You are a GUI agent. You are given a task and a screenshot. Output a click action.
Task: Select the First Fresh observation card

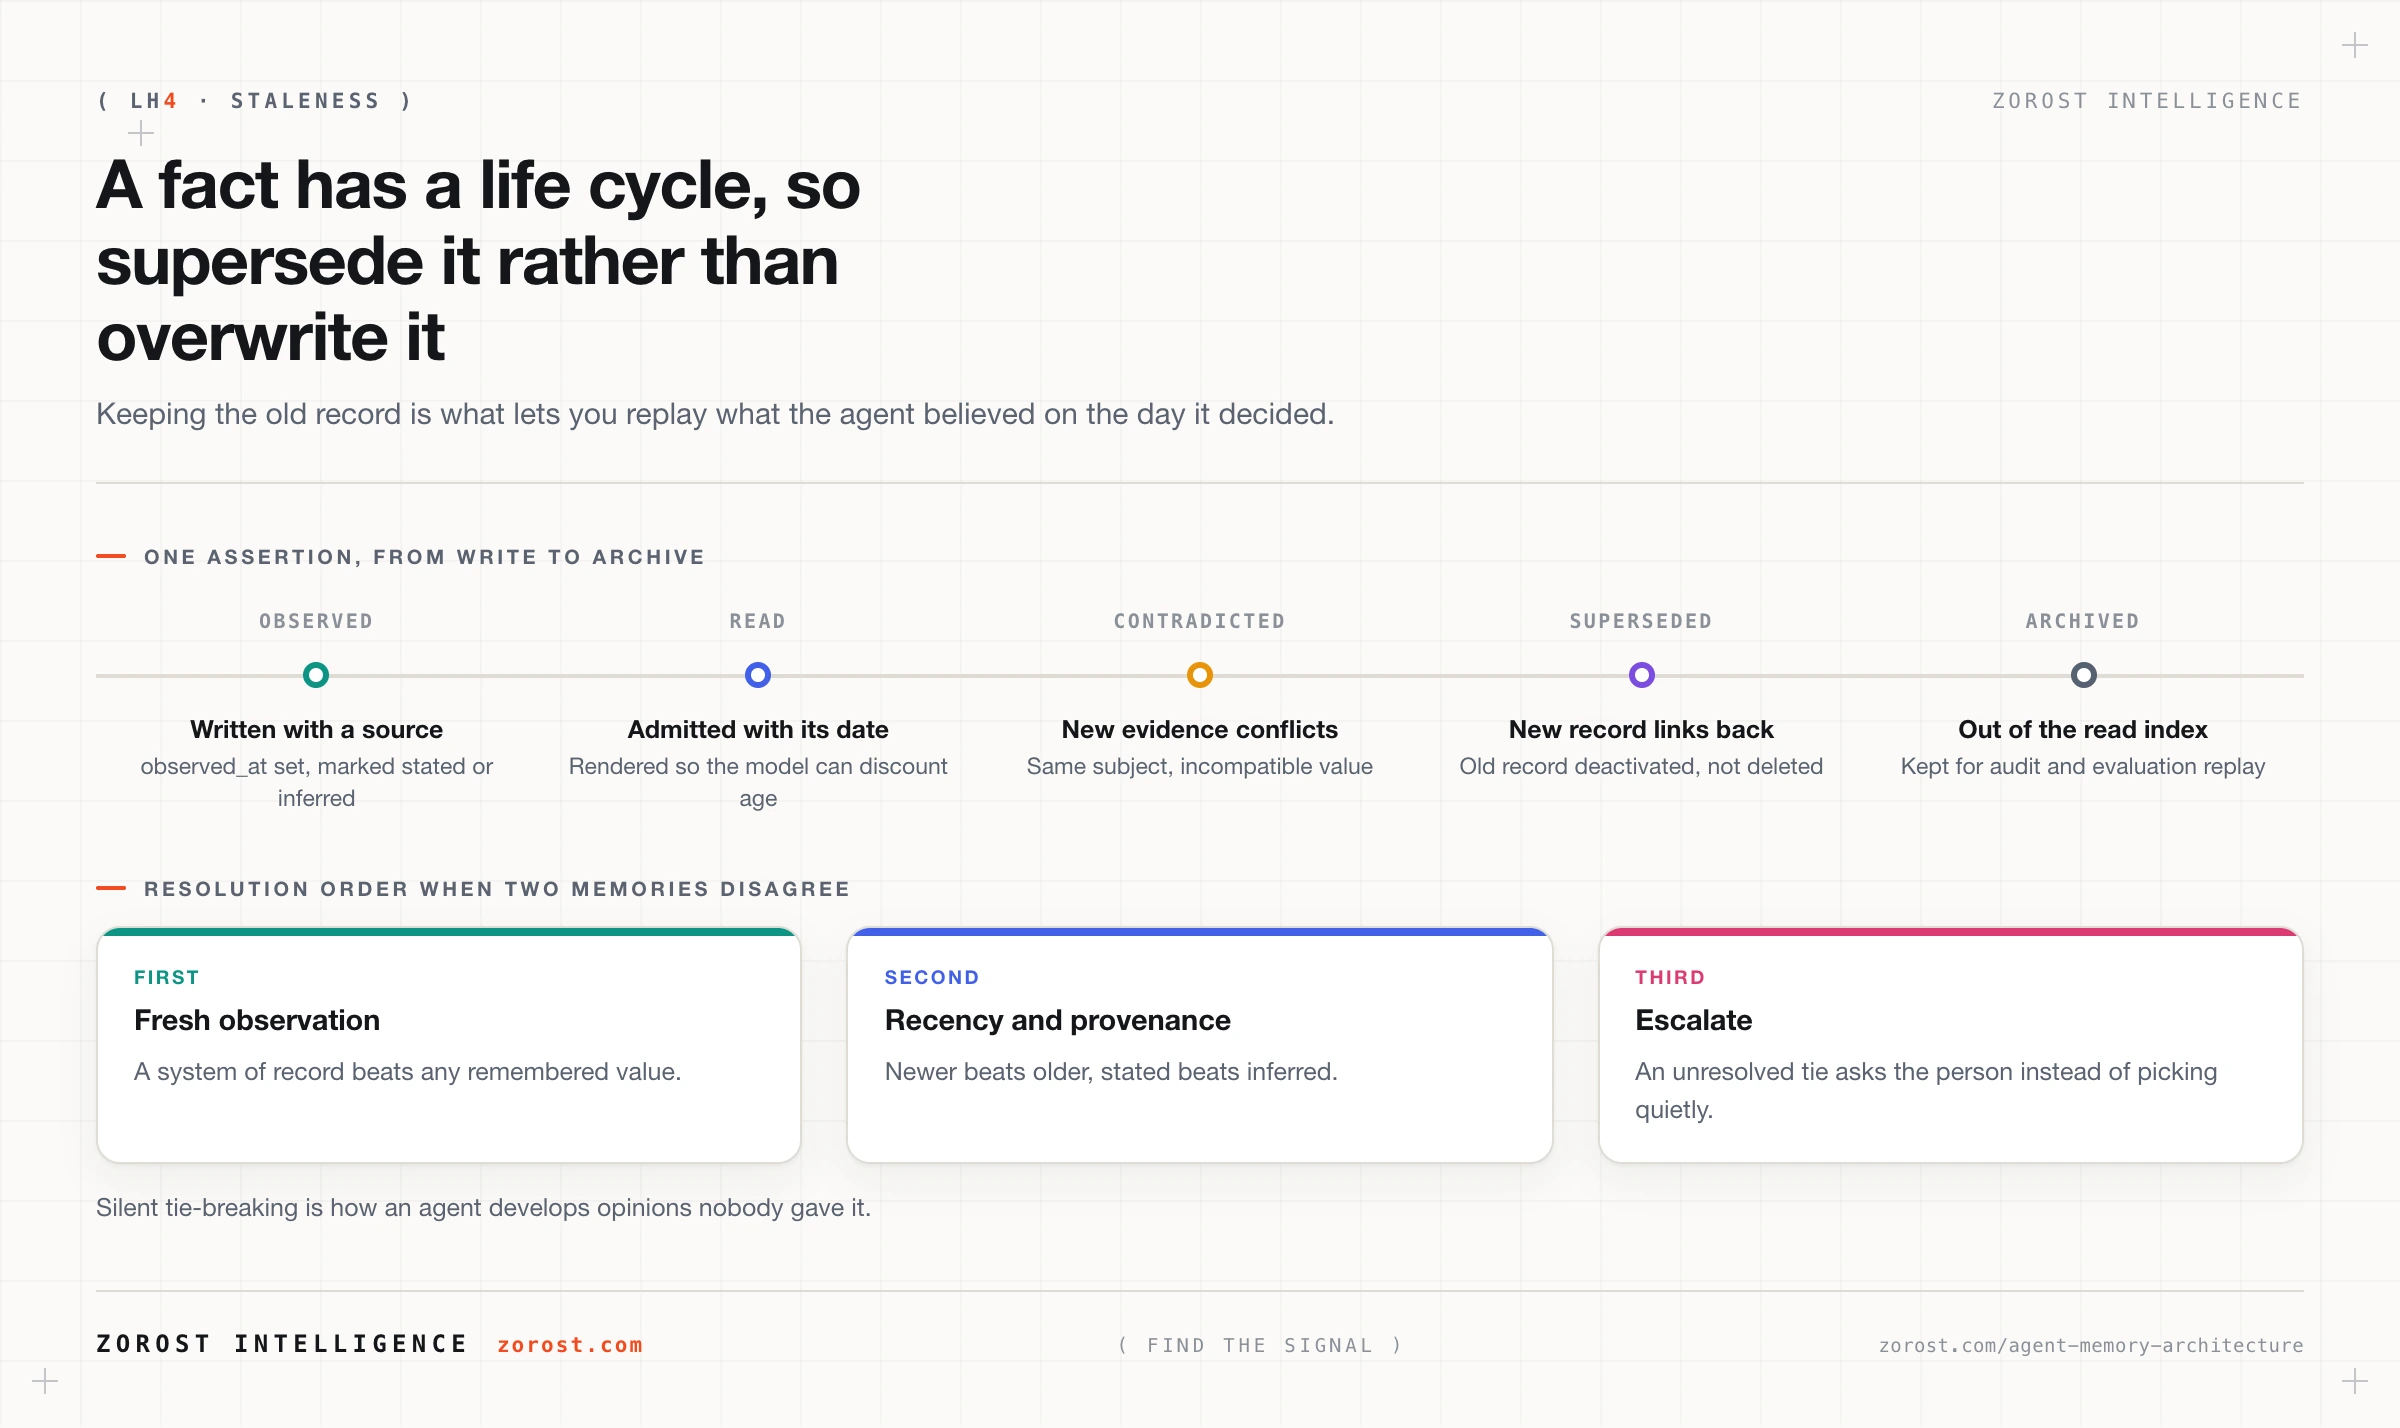[449, 1045]
